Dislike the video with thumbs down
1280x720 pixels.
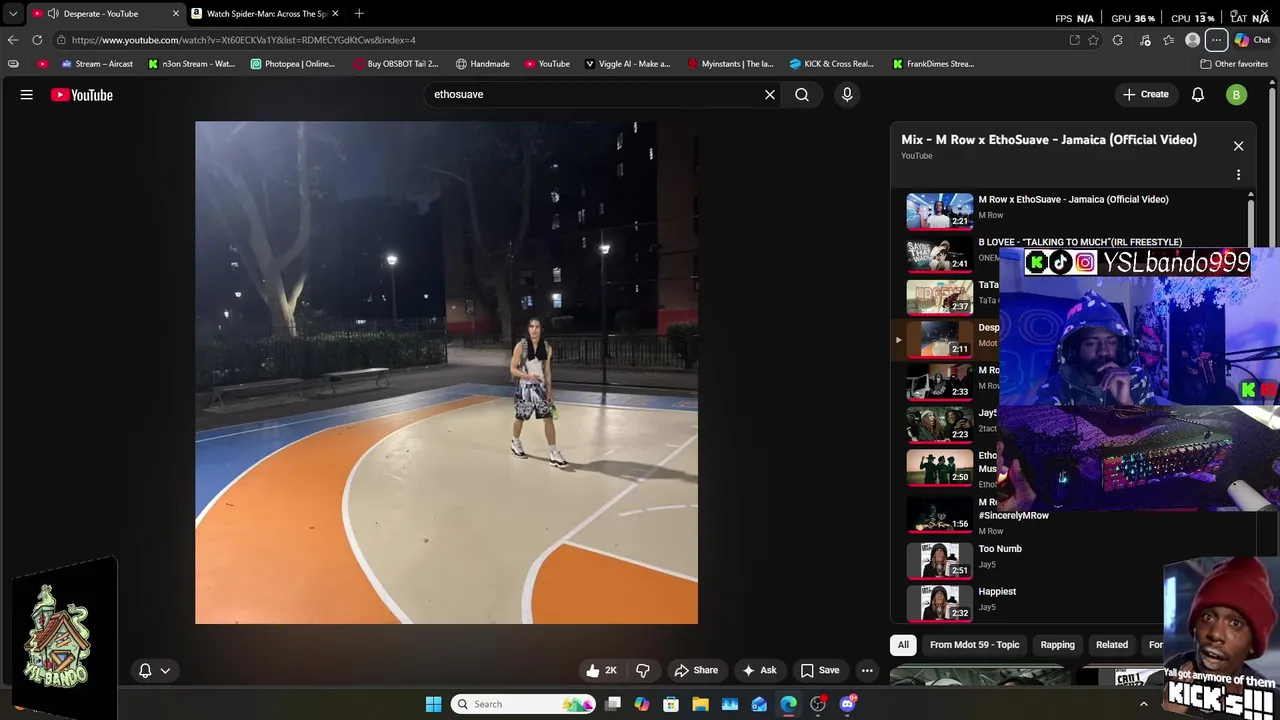point(643,671)
